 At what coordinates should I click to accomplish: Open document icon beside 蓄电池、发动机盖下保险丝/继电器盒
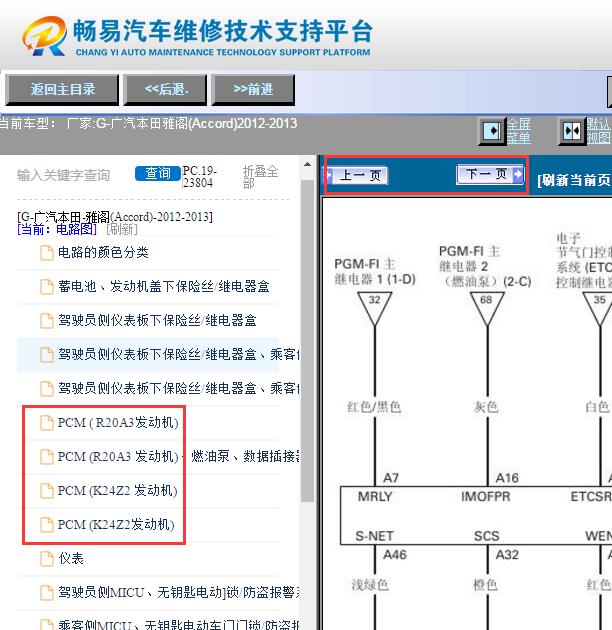pyautogui.click(x=47, y=287)
